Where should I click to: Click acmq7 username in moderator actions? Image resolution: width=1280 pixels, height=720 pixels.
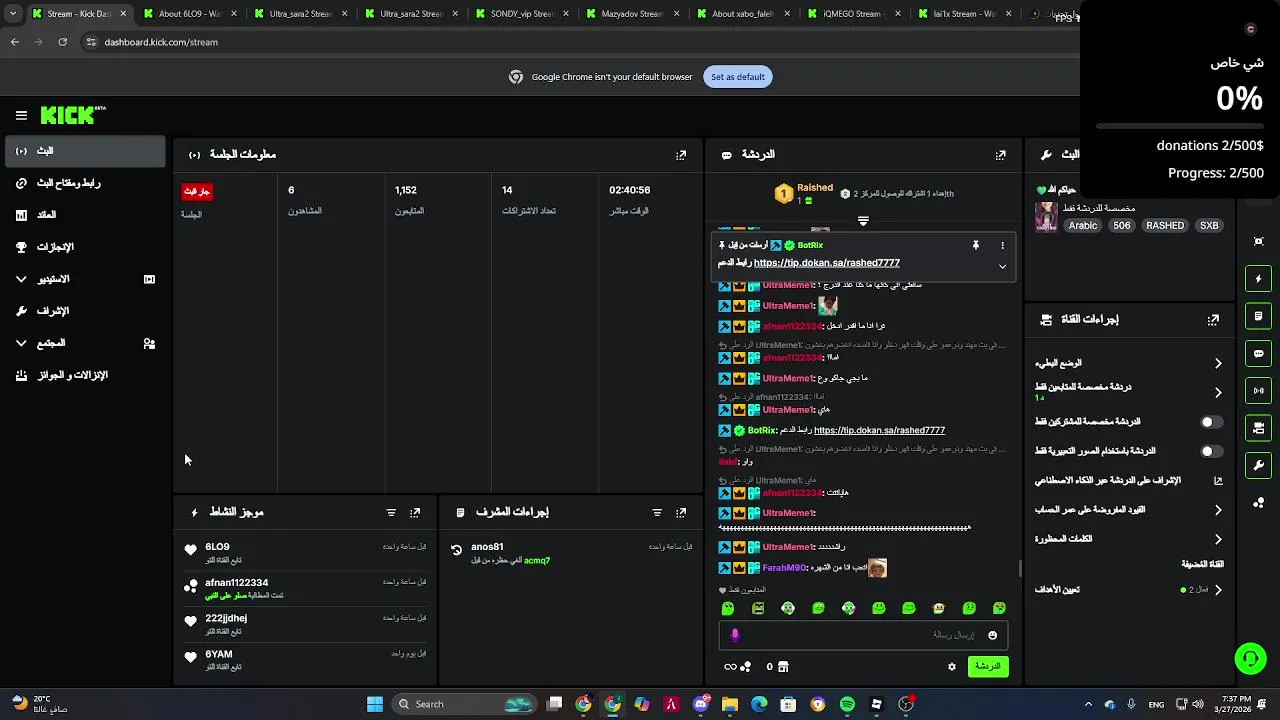click(x=537, y=561)
